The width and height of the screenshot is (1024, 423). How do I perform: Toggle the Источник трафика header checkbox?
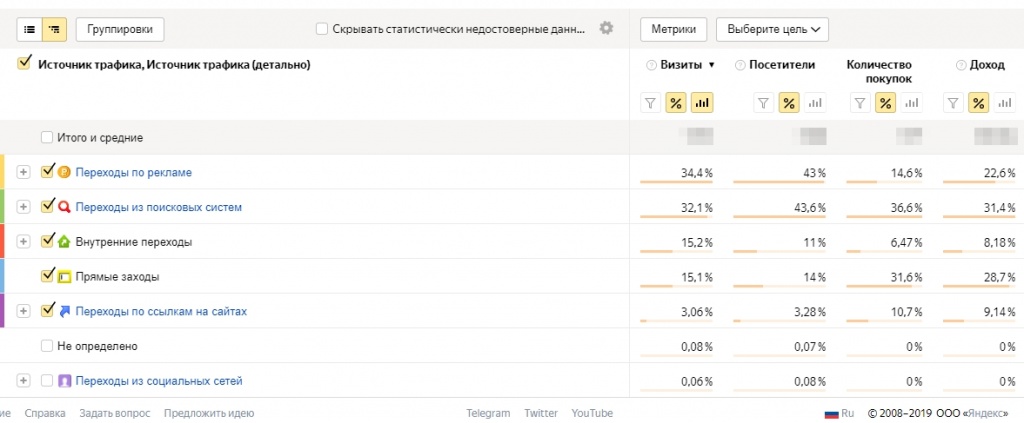tap(24, 63)
